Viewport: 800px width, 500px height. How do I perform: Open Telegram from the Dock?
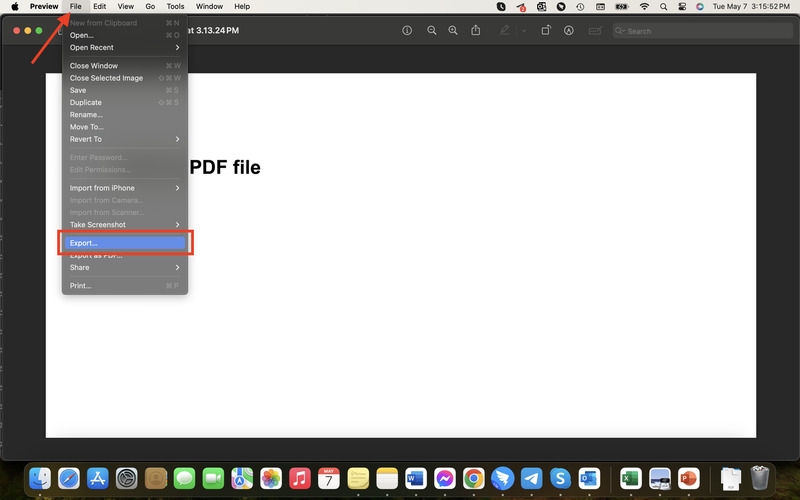coord(531,479)
